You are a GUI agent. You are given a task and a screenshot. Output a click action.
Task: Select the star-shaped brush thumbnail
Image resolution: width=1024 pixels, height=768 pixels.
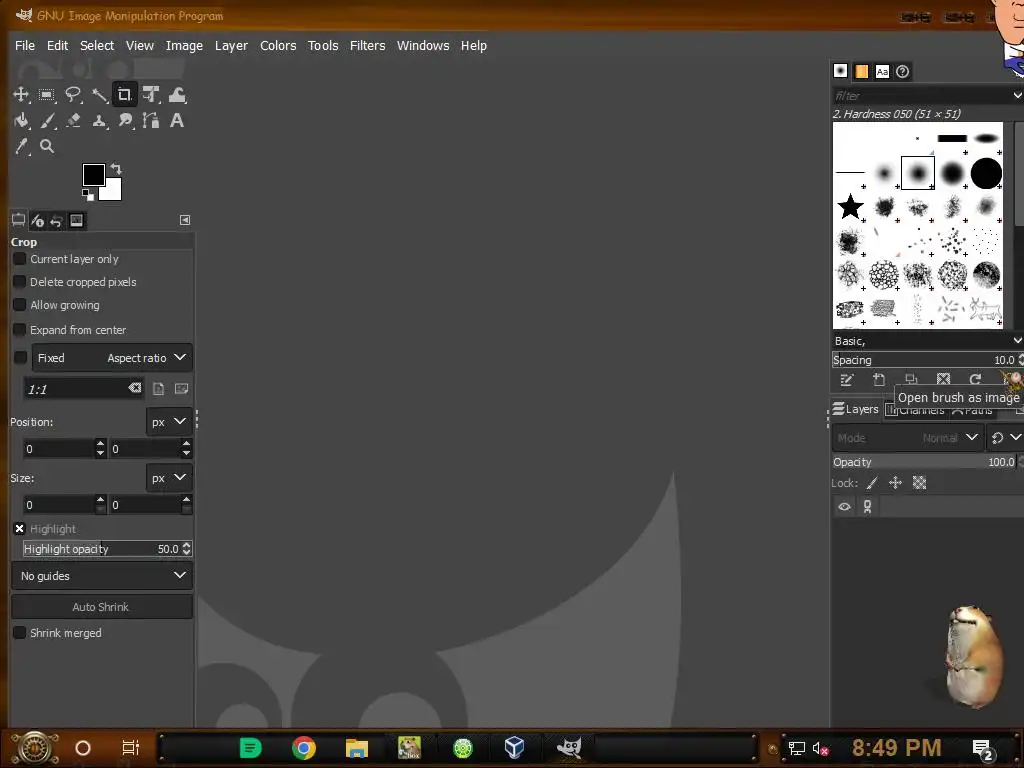850,207
